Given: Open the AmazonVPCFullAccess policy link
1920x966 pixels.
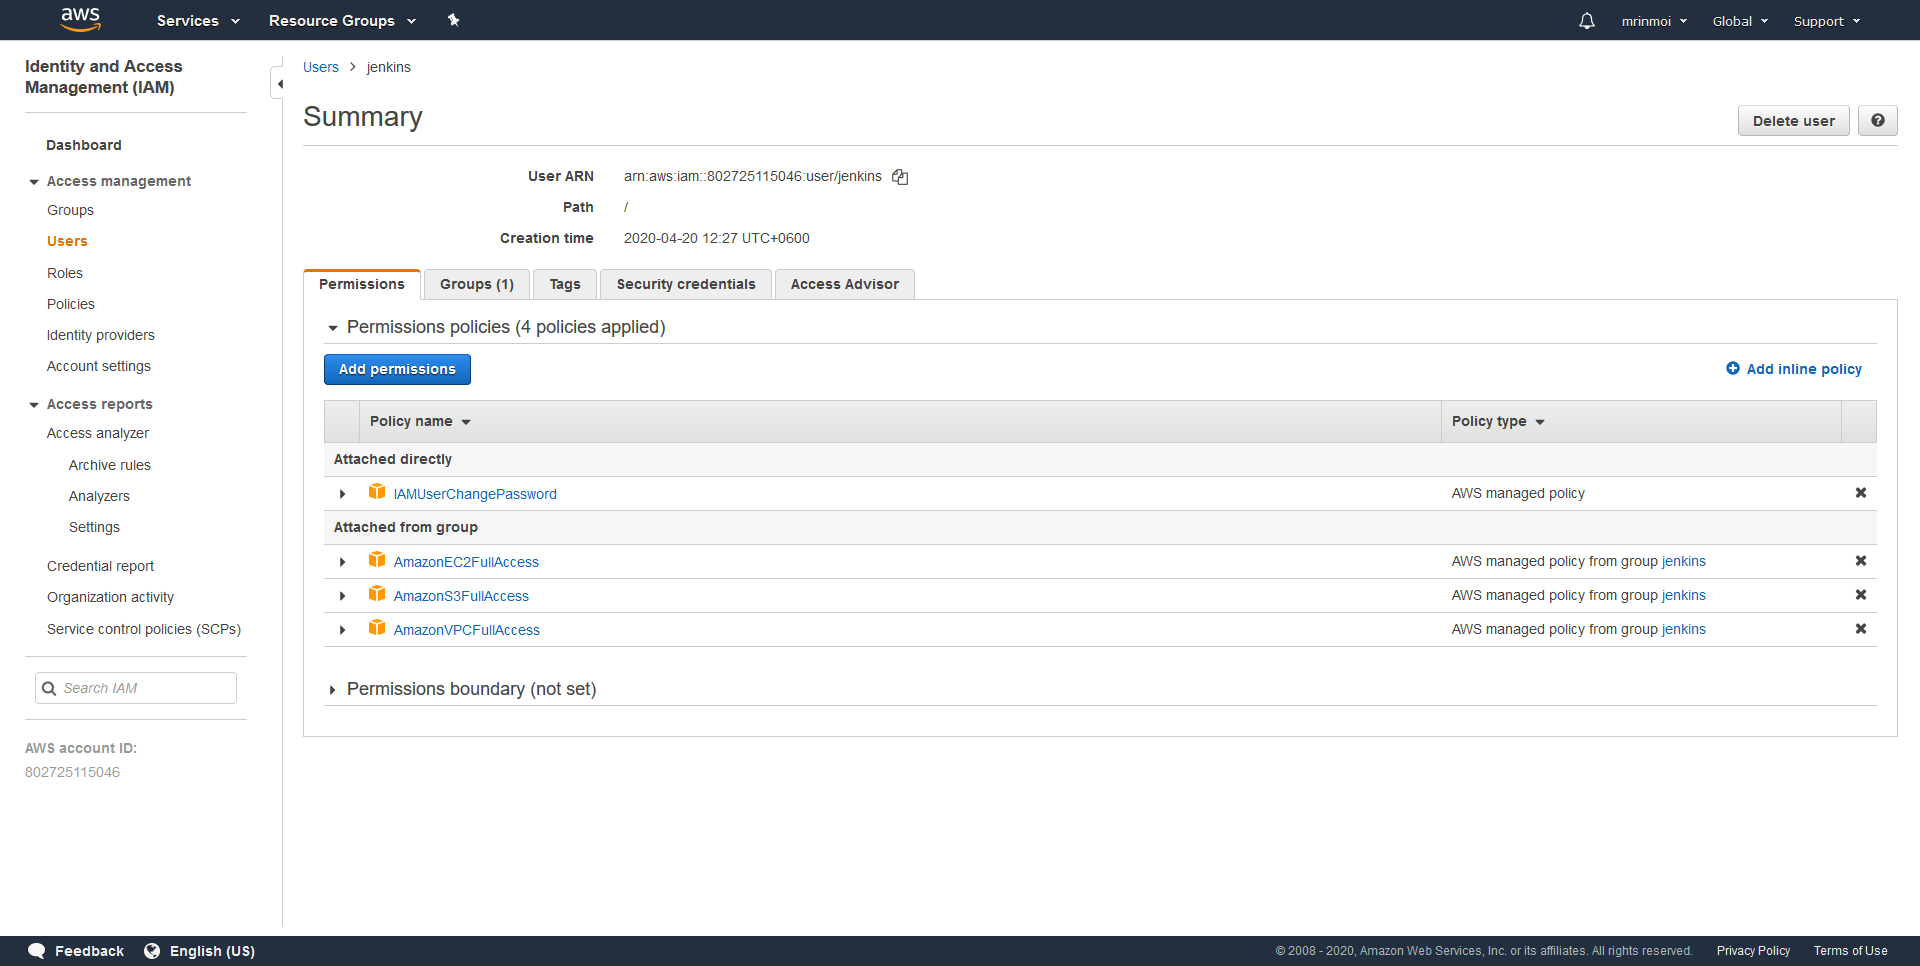Looking at the screenshot, I should point(467,630).
